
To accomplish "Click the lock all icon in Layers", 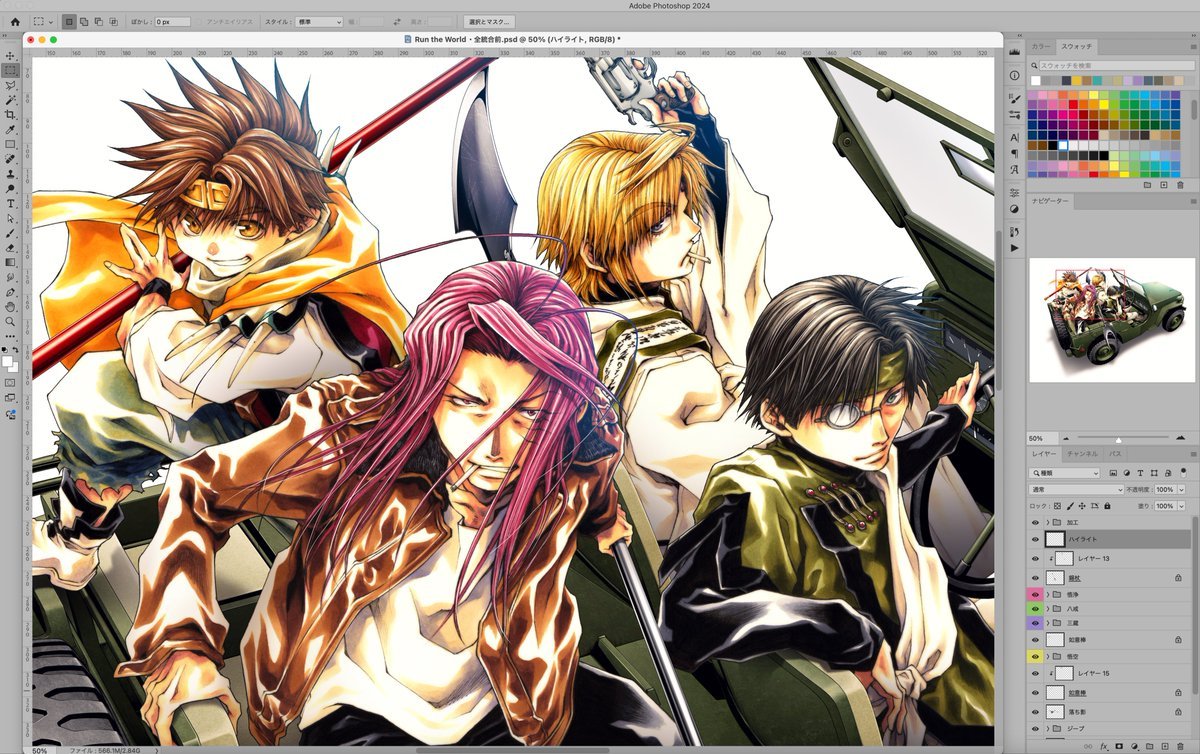I will pos(1109,506).
